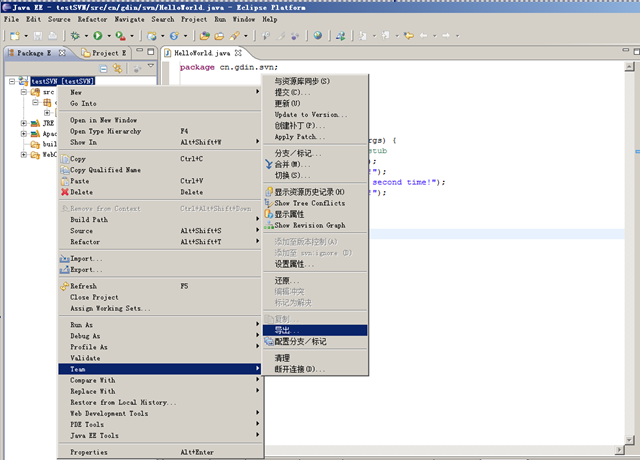Click Collapse All icon in Package Explorer
This screenshot has height=460, width=640.
104,69
